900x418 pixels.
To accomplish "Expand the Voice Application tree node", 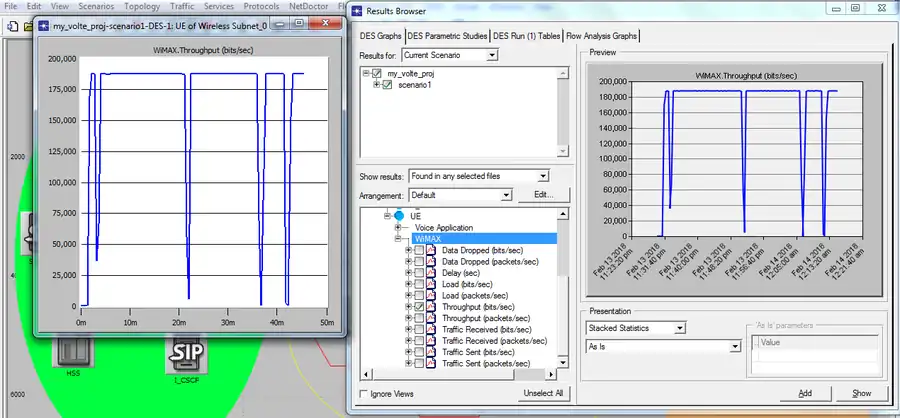I will pos(398,228).
